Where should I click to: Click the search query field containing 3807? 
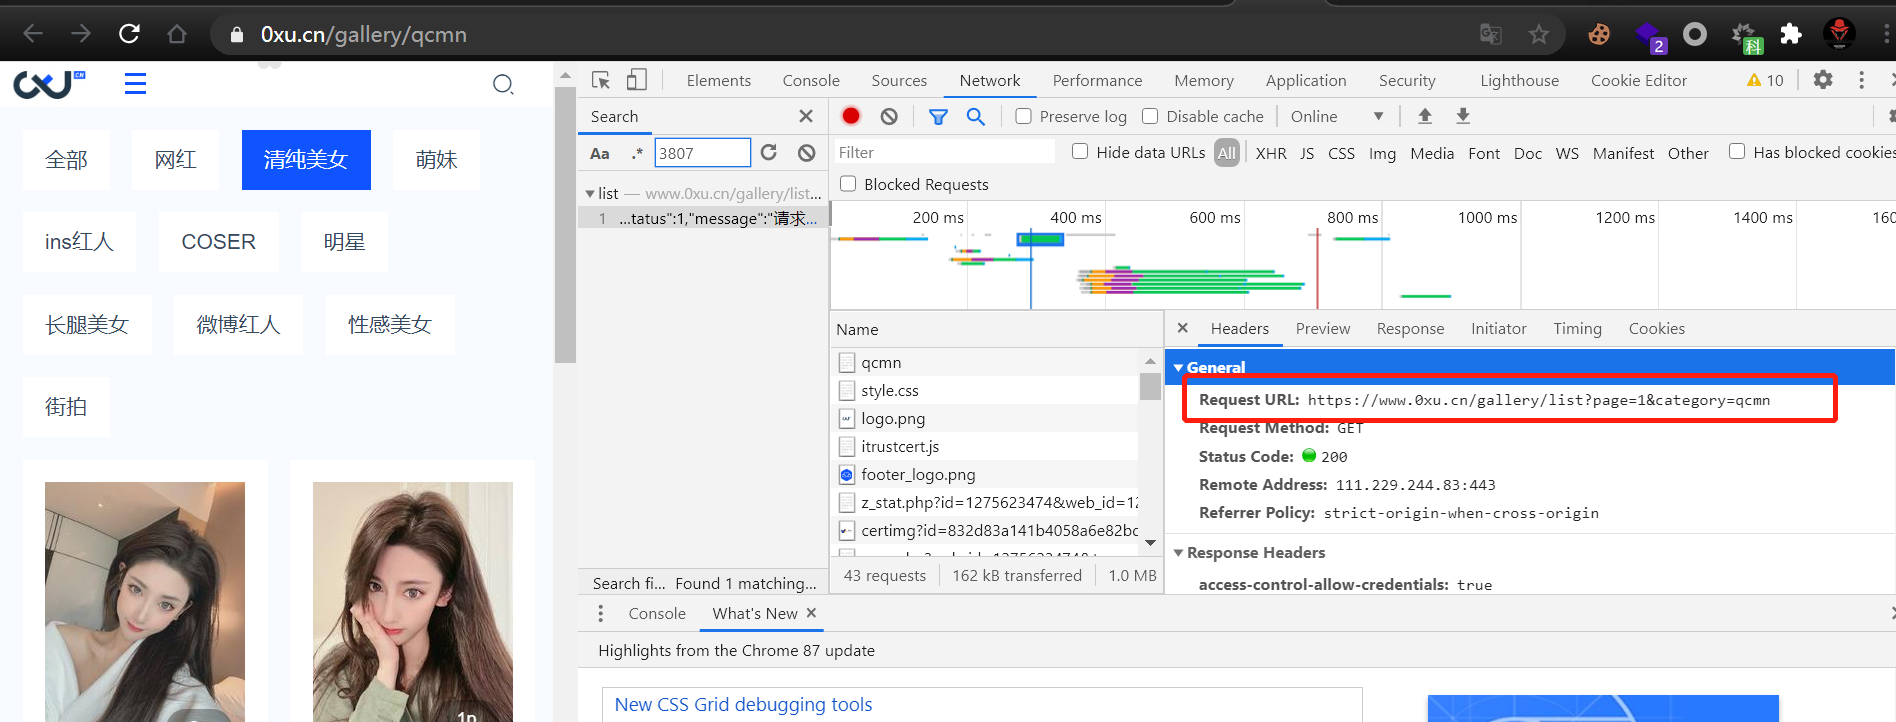pyautogui.click(x=702, y=153)
